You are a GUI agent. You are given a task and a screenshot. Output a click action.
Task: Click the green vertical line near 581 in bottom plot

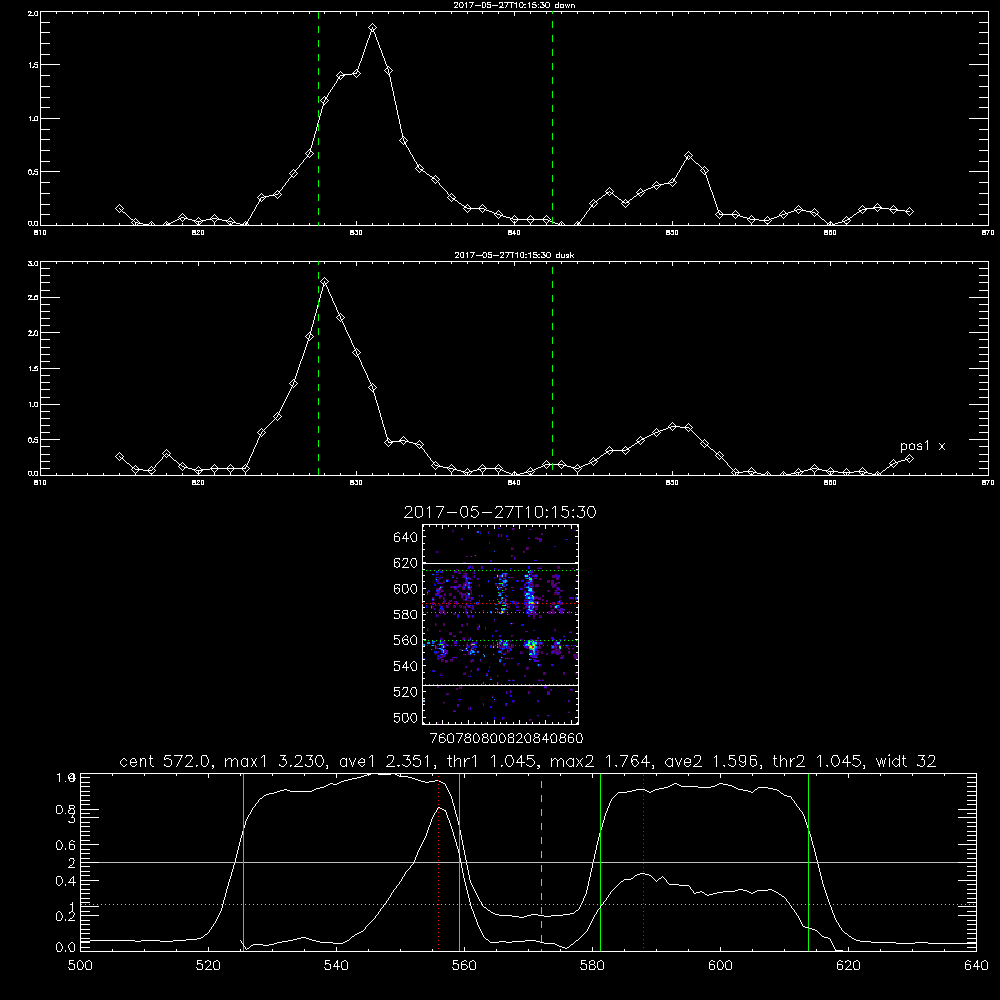tap(600, 862)
